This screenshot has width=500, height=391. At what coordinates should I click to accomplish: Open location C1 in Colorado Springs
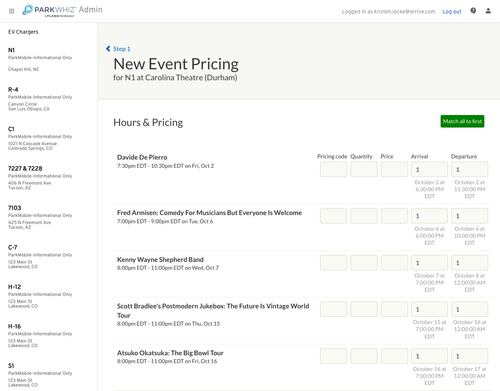40,138
